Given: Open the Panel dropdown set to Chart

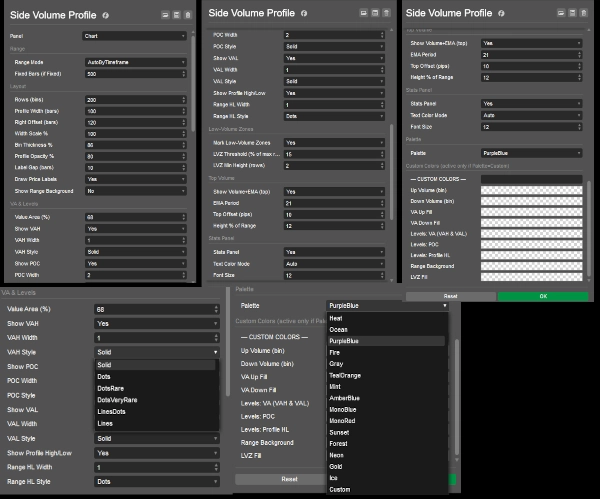Looking at the screenshot, I should pos(135,36).
